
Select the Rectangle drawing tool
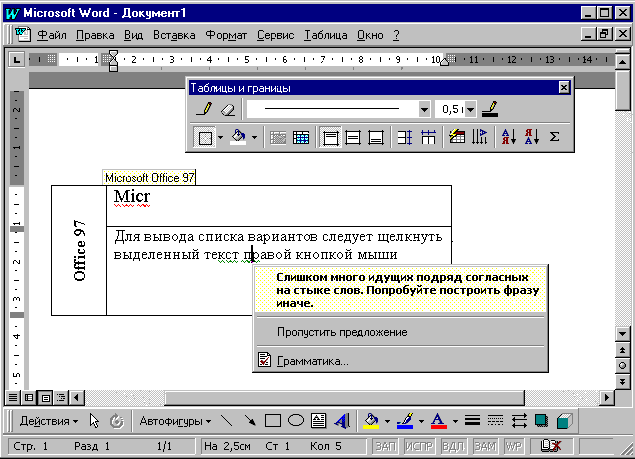click(x=273, y=421)
